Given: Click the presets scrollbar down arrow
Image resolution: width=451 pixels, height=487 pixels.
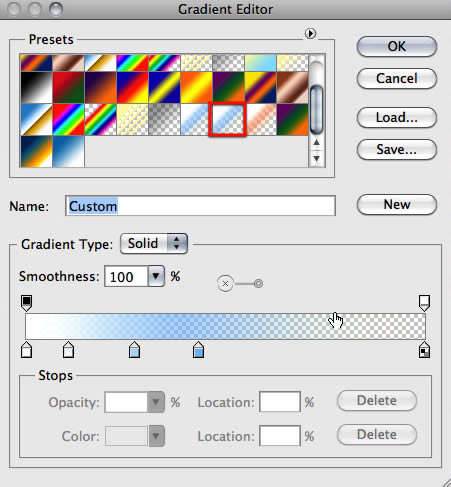Looking at the screenshot, I should coord(317,159).
